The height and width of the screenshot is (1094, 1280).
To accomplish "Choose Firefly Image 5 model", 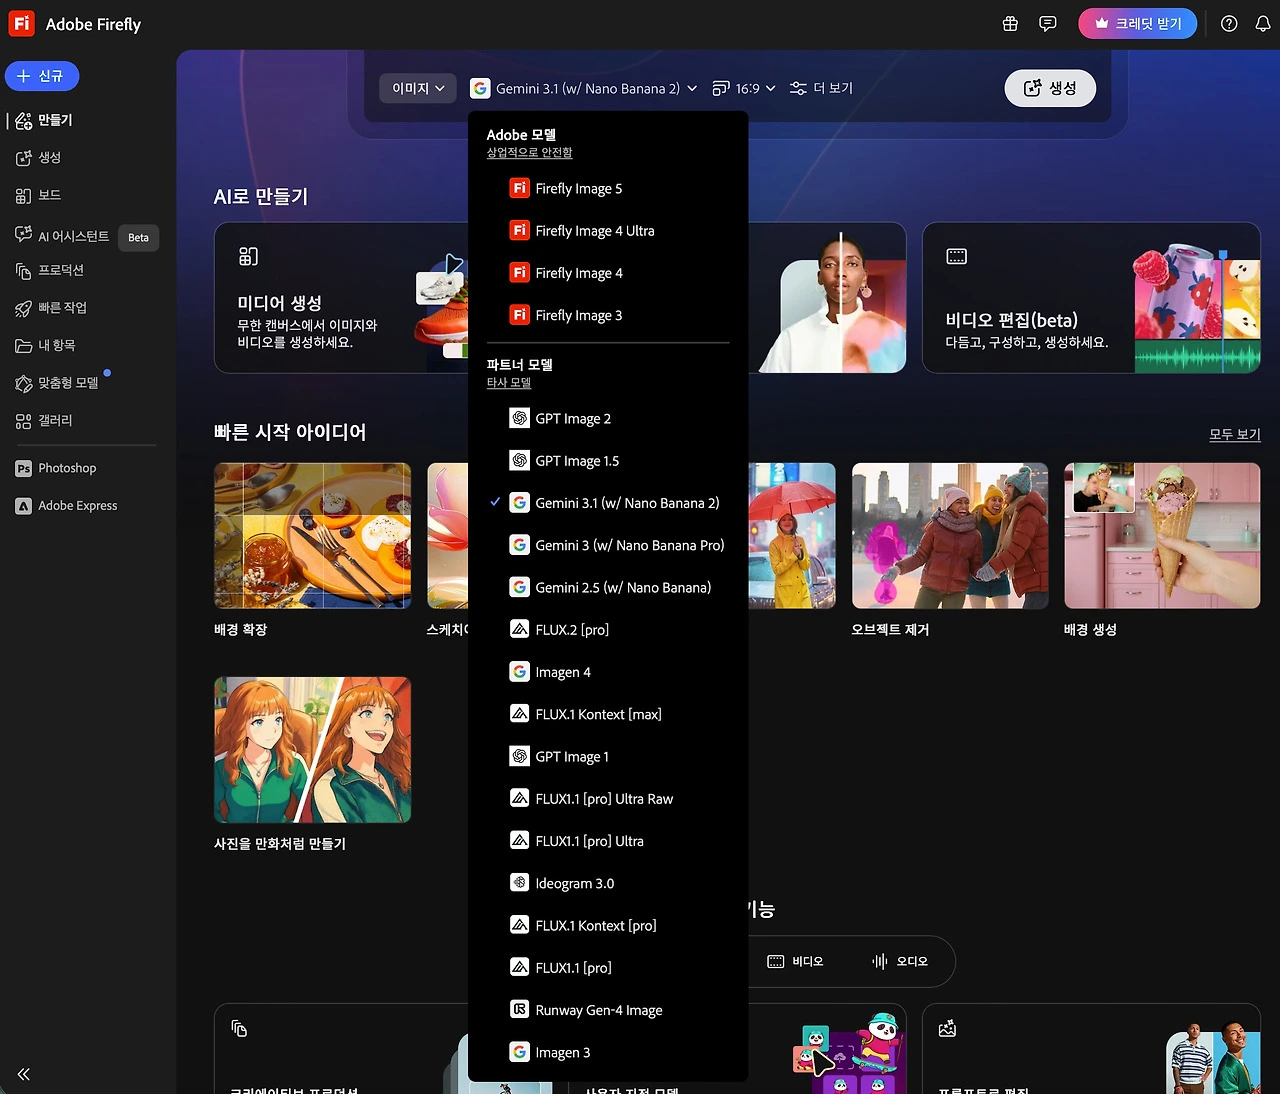I will tap(608, 188).
